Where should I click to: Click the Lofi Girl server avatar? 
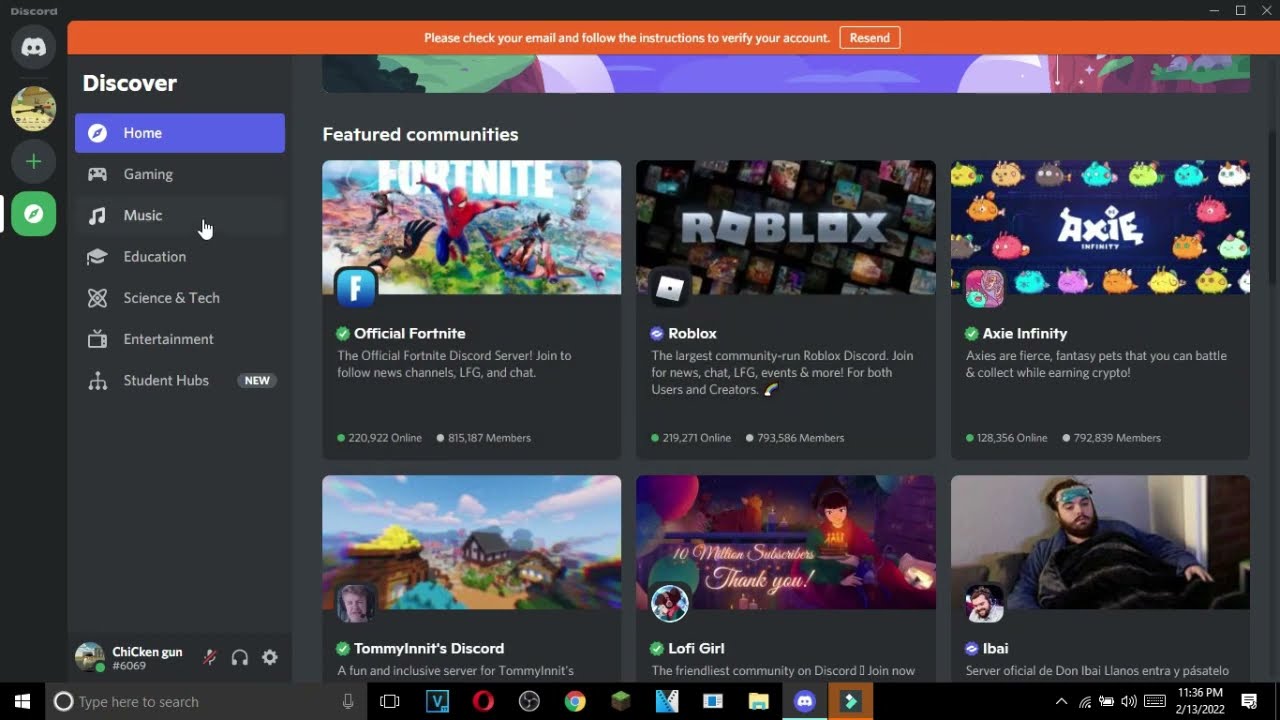[670, 603]
